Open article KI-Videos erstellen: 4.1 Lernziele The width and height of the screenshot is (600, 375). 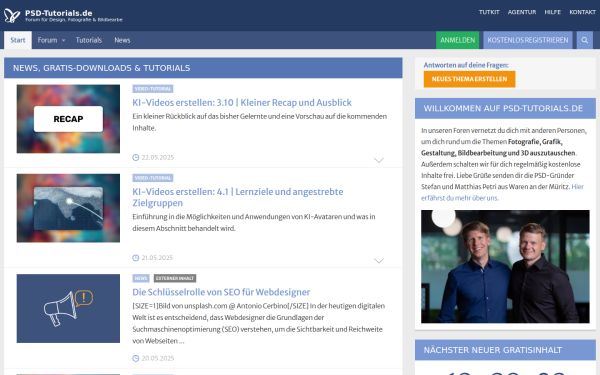[x=238, y=197]
